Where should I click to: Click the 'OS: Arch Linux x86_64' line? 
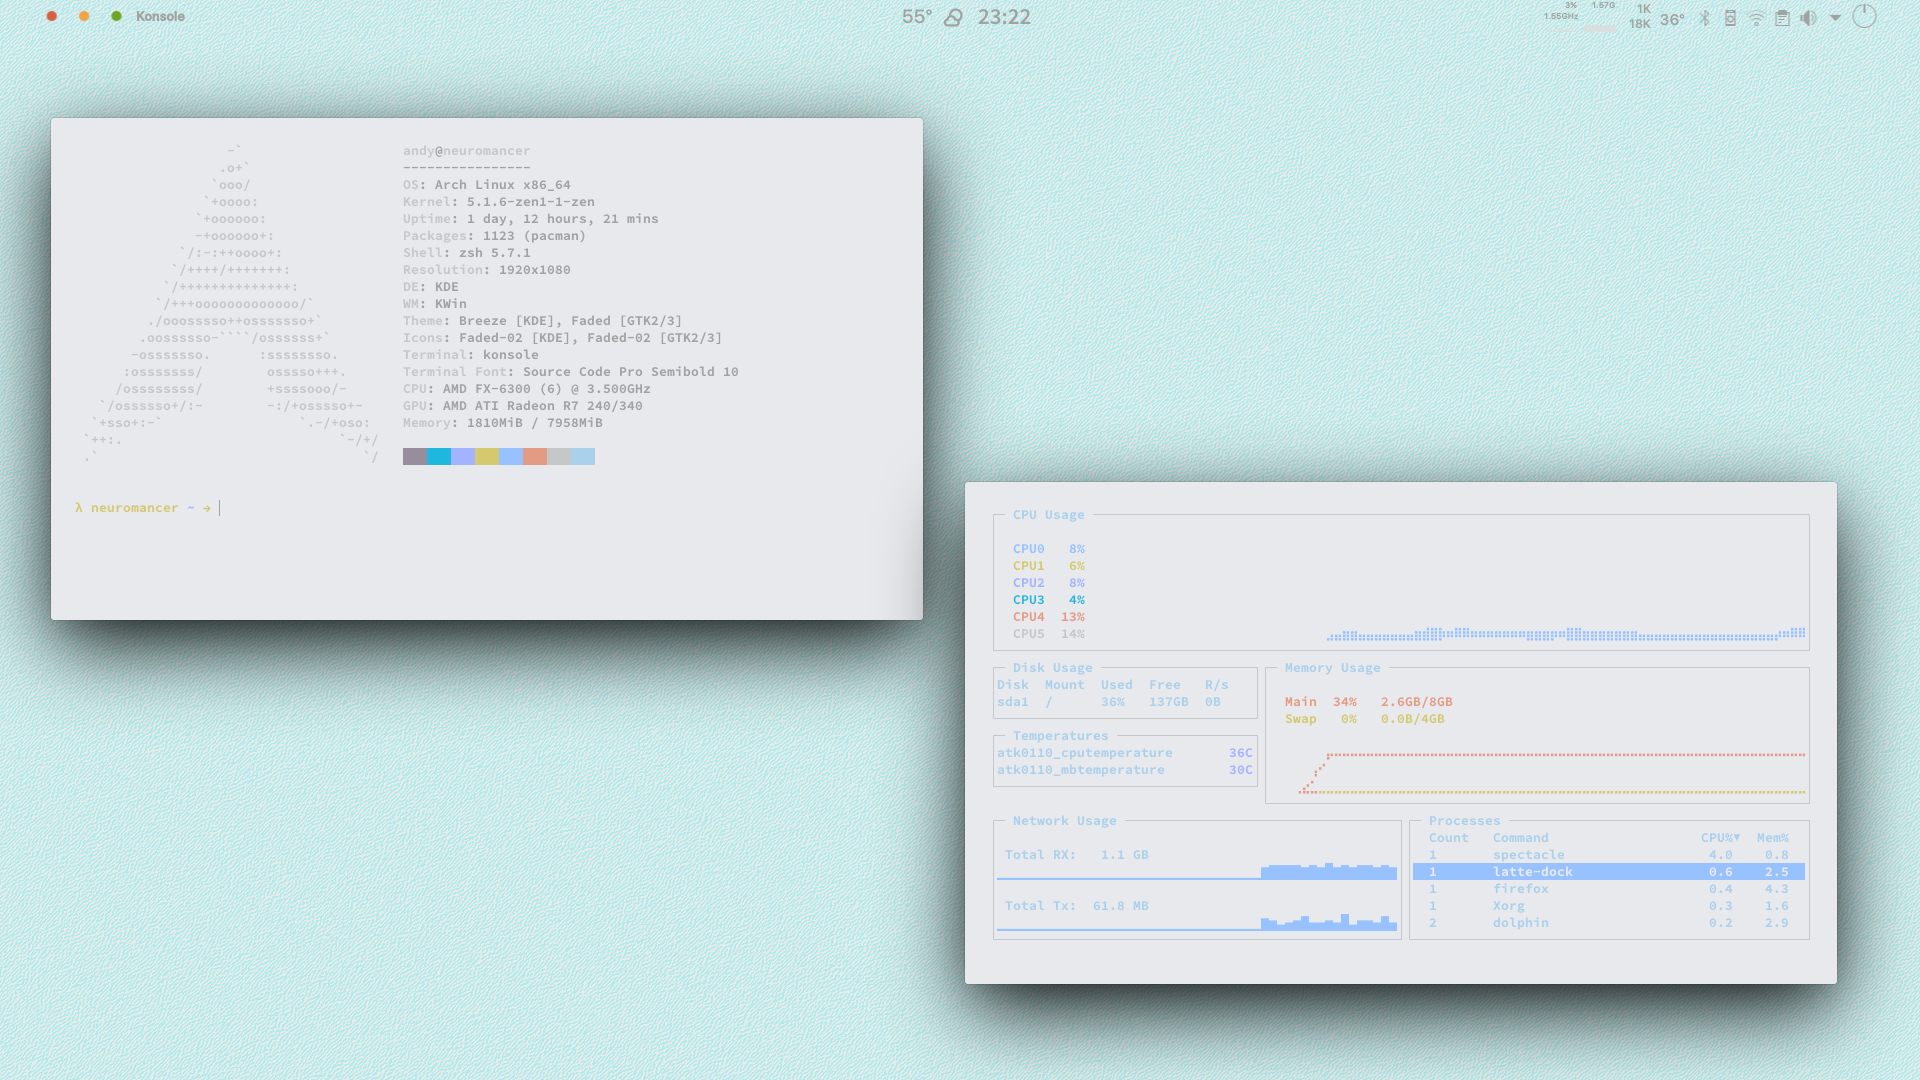(x=487, y=185)
